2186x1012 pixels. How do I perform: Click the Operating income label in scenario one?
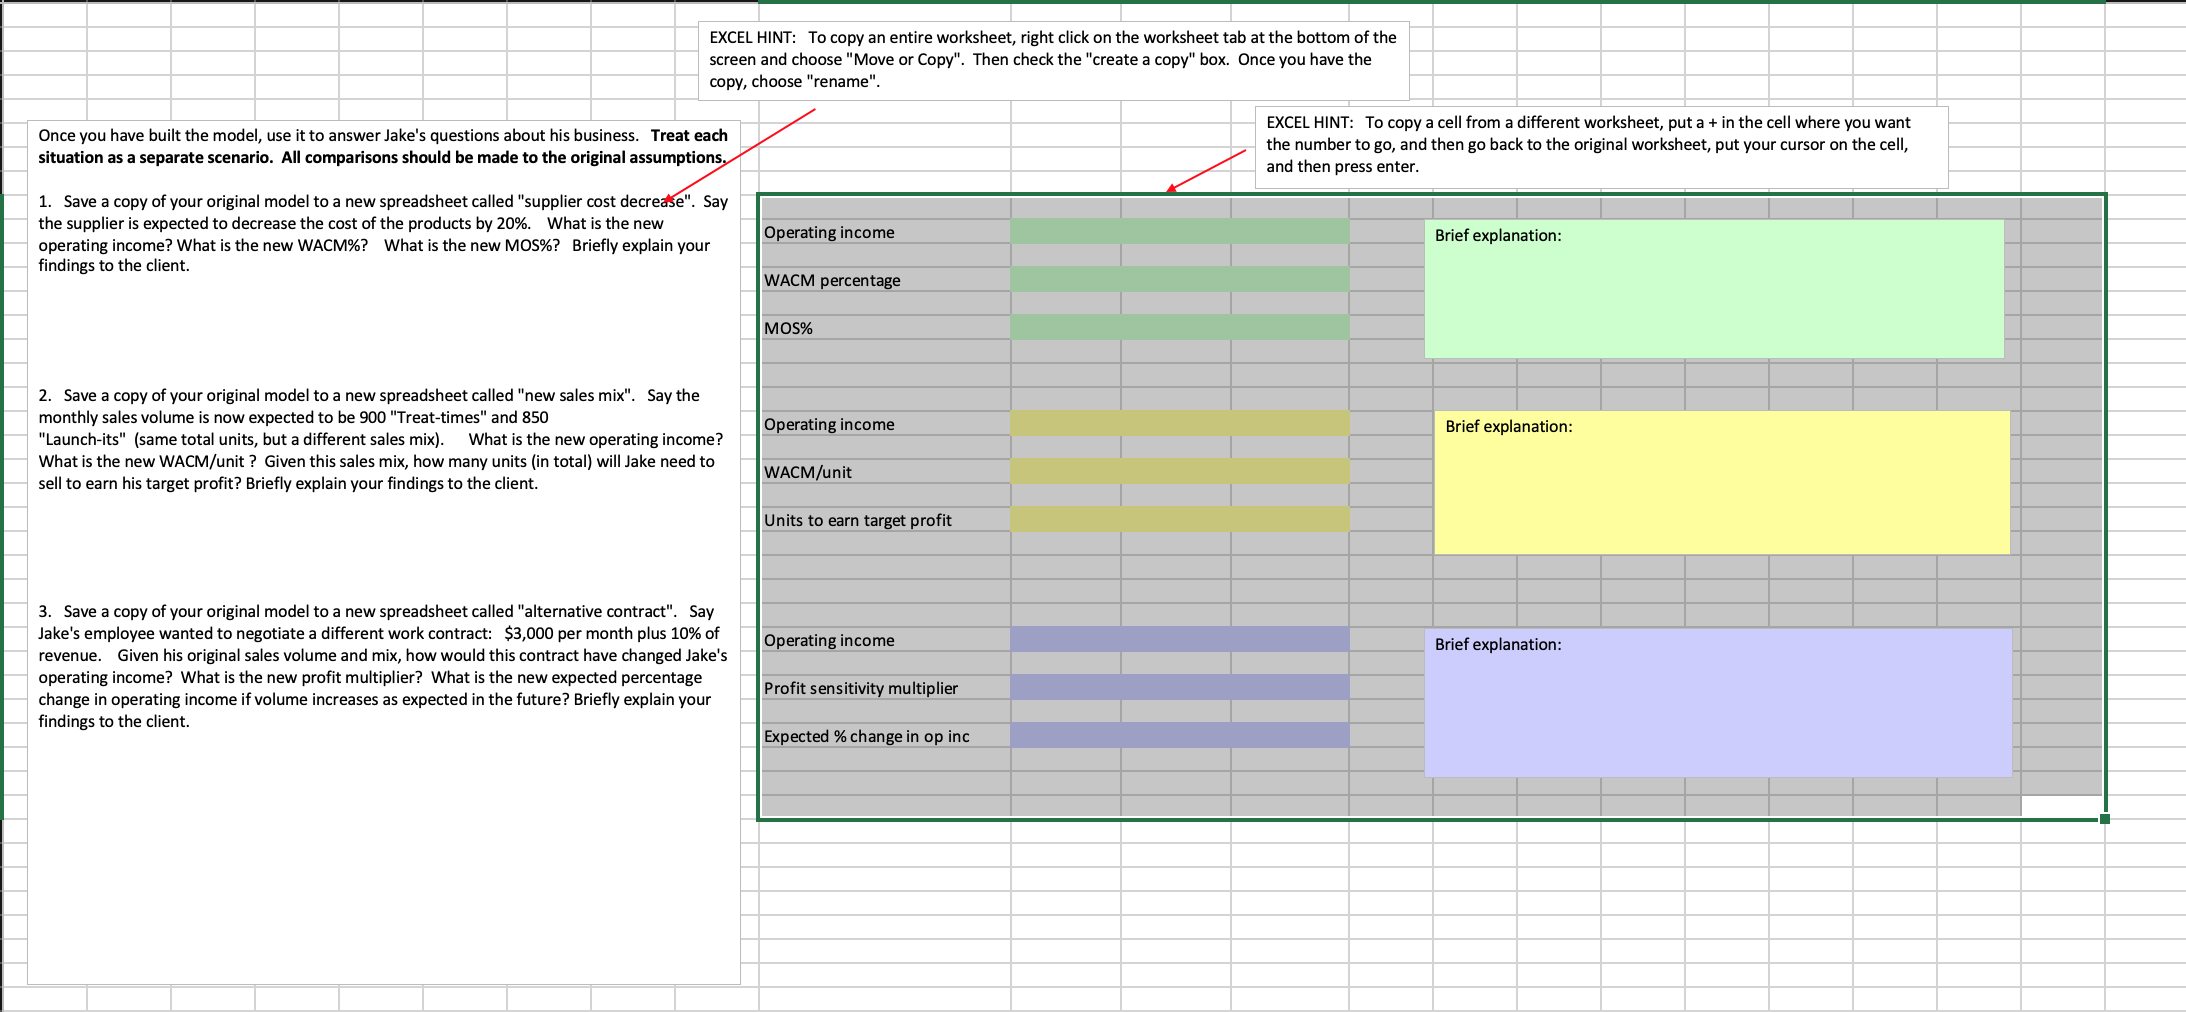pyautogui.click(x=829, y=231)
